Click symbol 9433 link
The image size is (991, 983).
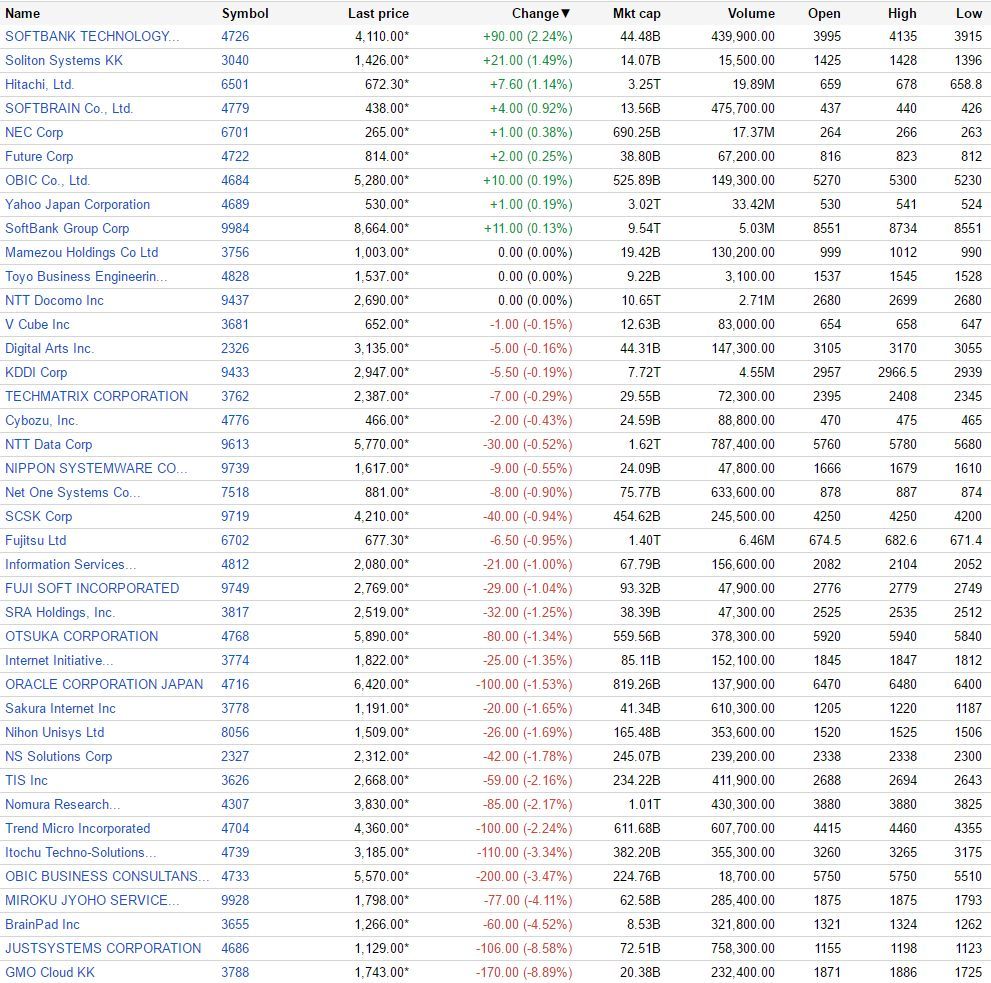tap(235, 373)
